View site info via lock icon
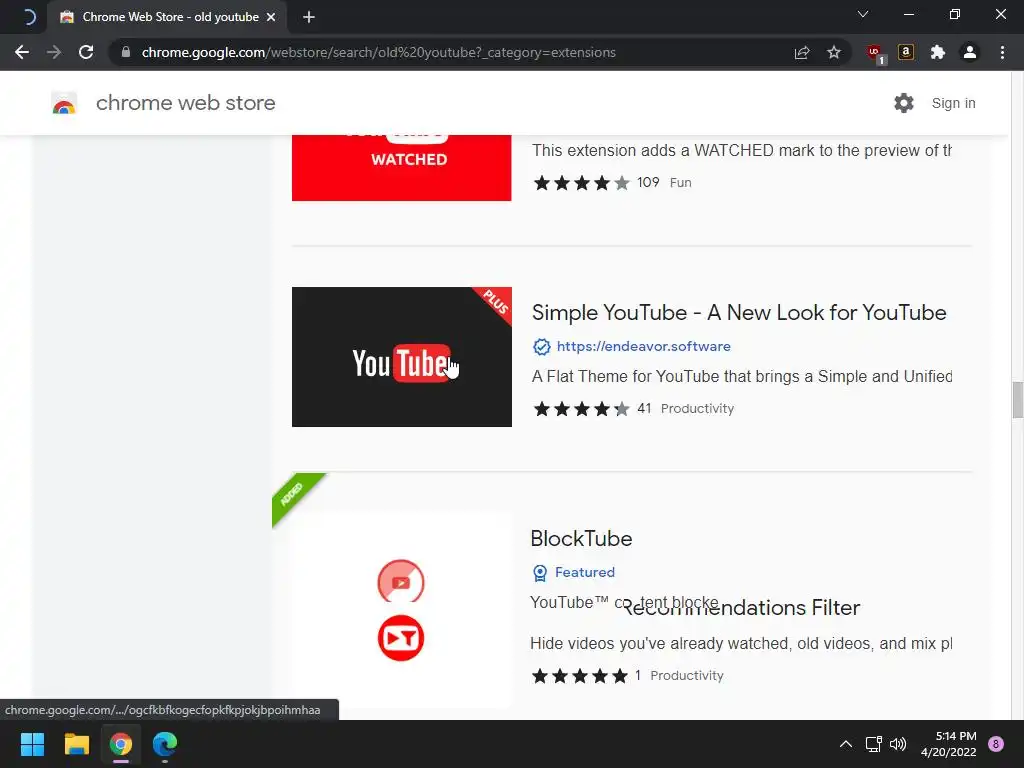Viewport: 1024px width, 768px height. (x=126, y=52)
